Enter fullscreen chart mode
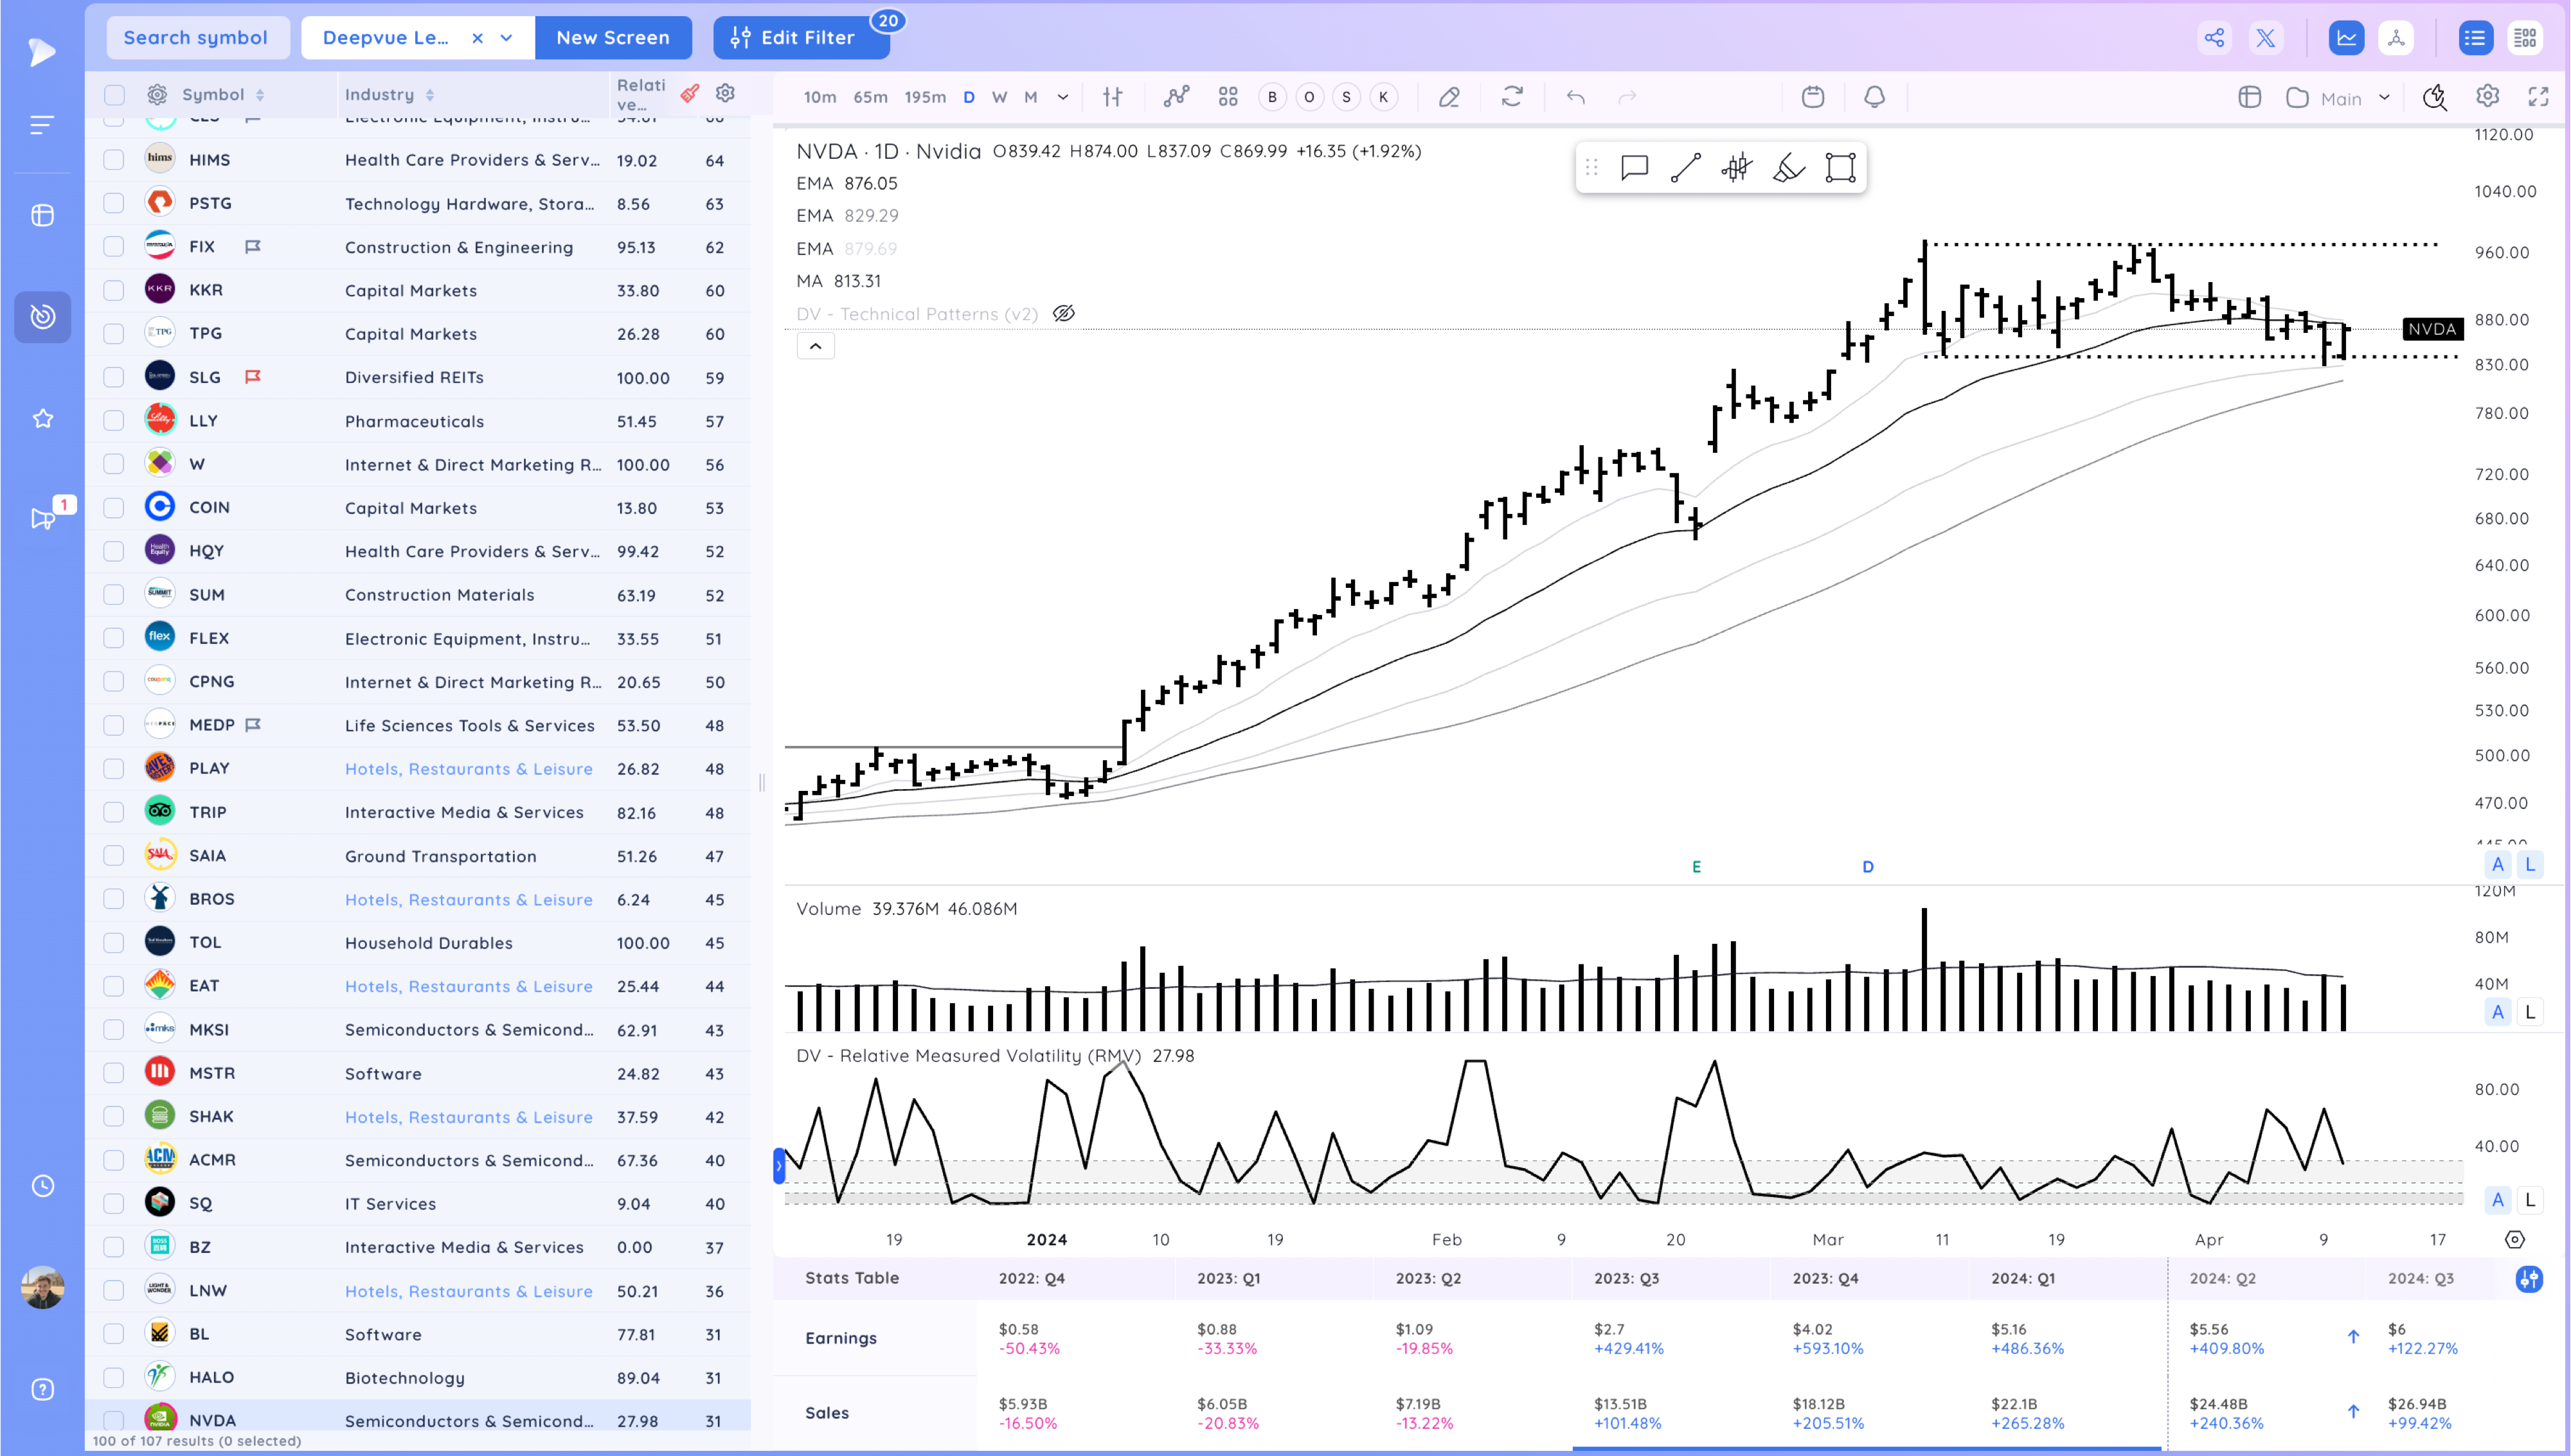 (x=2538, y=96)
